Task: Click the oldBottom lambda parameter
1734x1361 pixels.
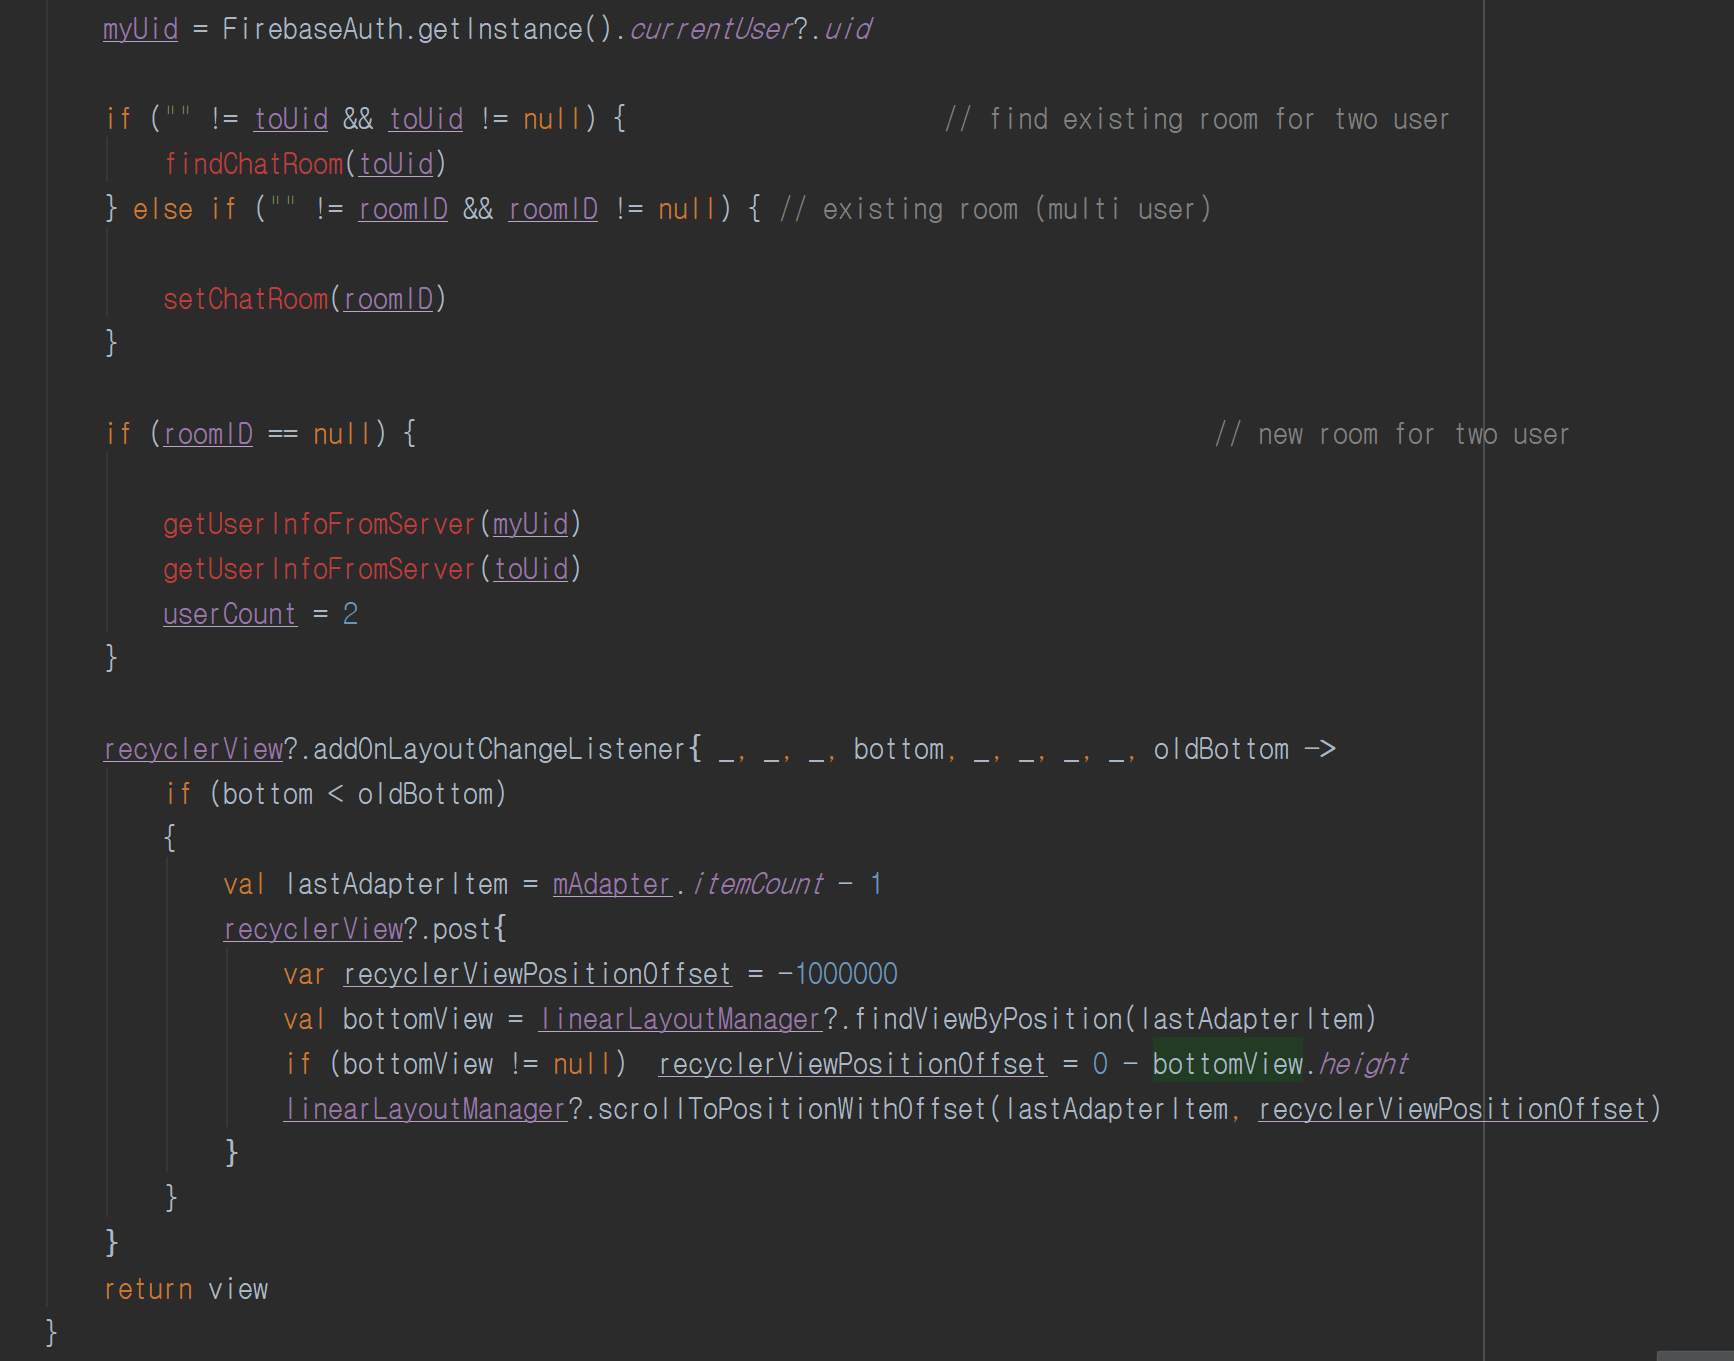Action: click(x=1221, y=749)
